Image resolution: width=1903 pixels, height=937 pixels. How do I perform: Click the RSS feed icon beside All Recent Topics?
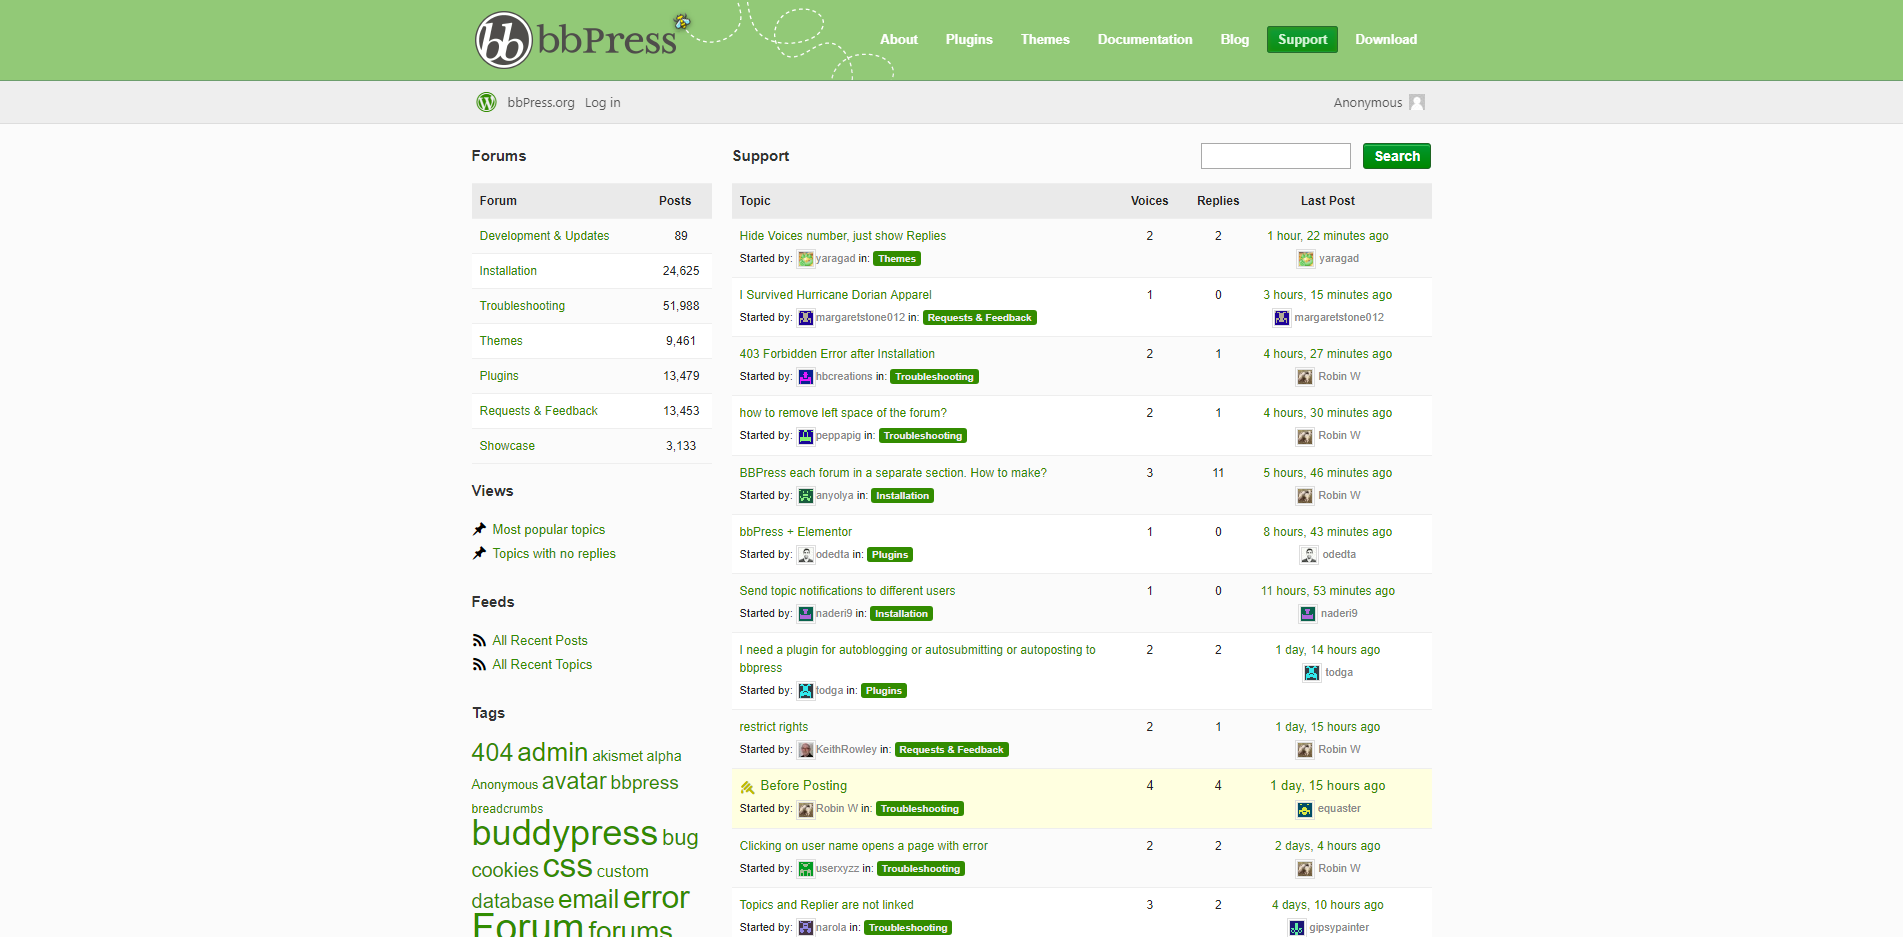click(479, 664)
